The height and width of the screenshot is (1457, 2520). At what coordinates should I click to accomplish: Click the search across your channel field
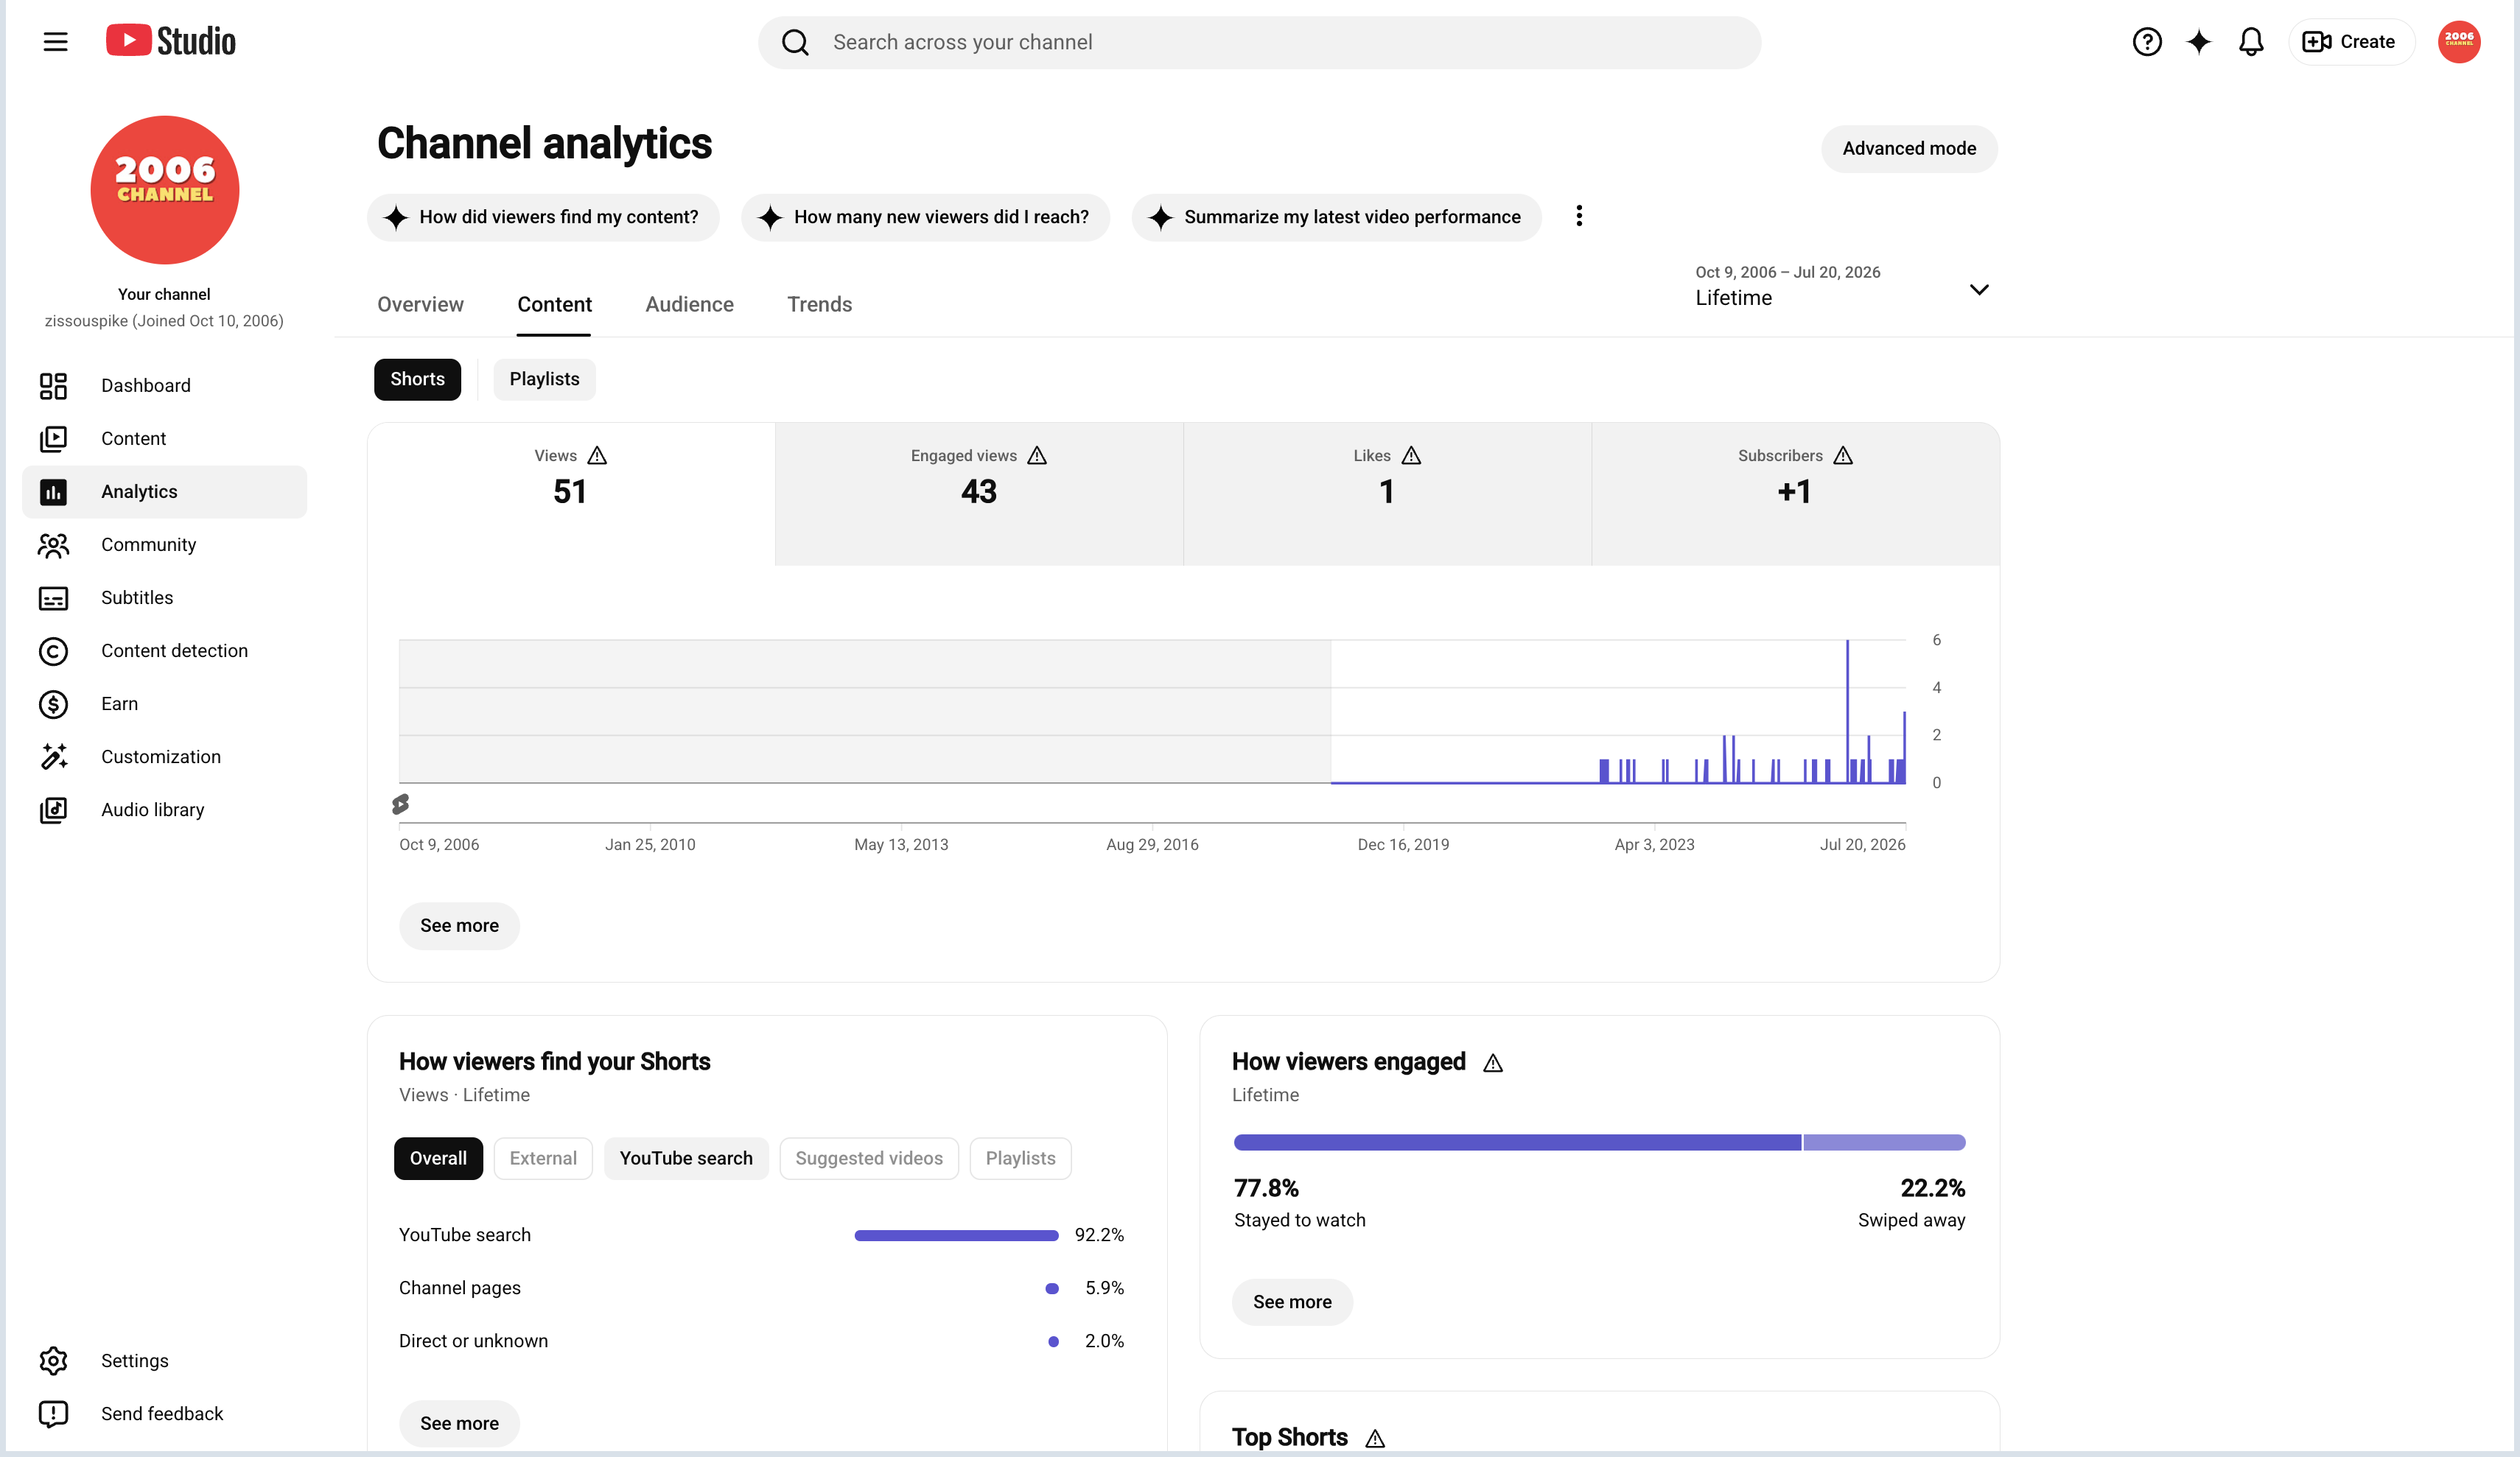pos(1260,42)
